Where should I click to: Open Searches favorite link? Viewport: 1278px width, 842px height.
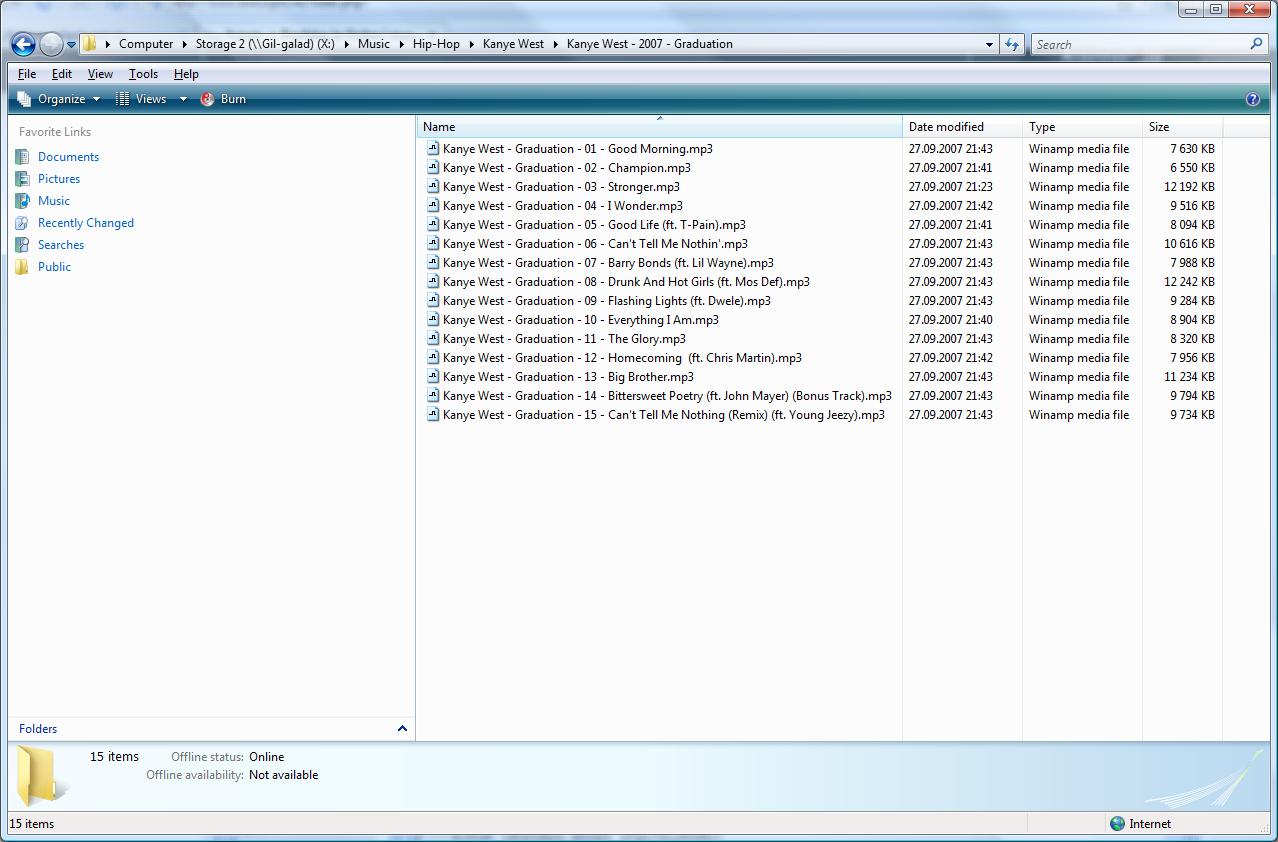(x=61, y=245)
